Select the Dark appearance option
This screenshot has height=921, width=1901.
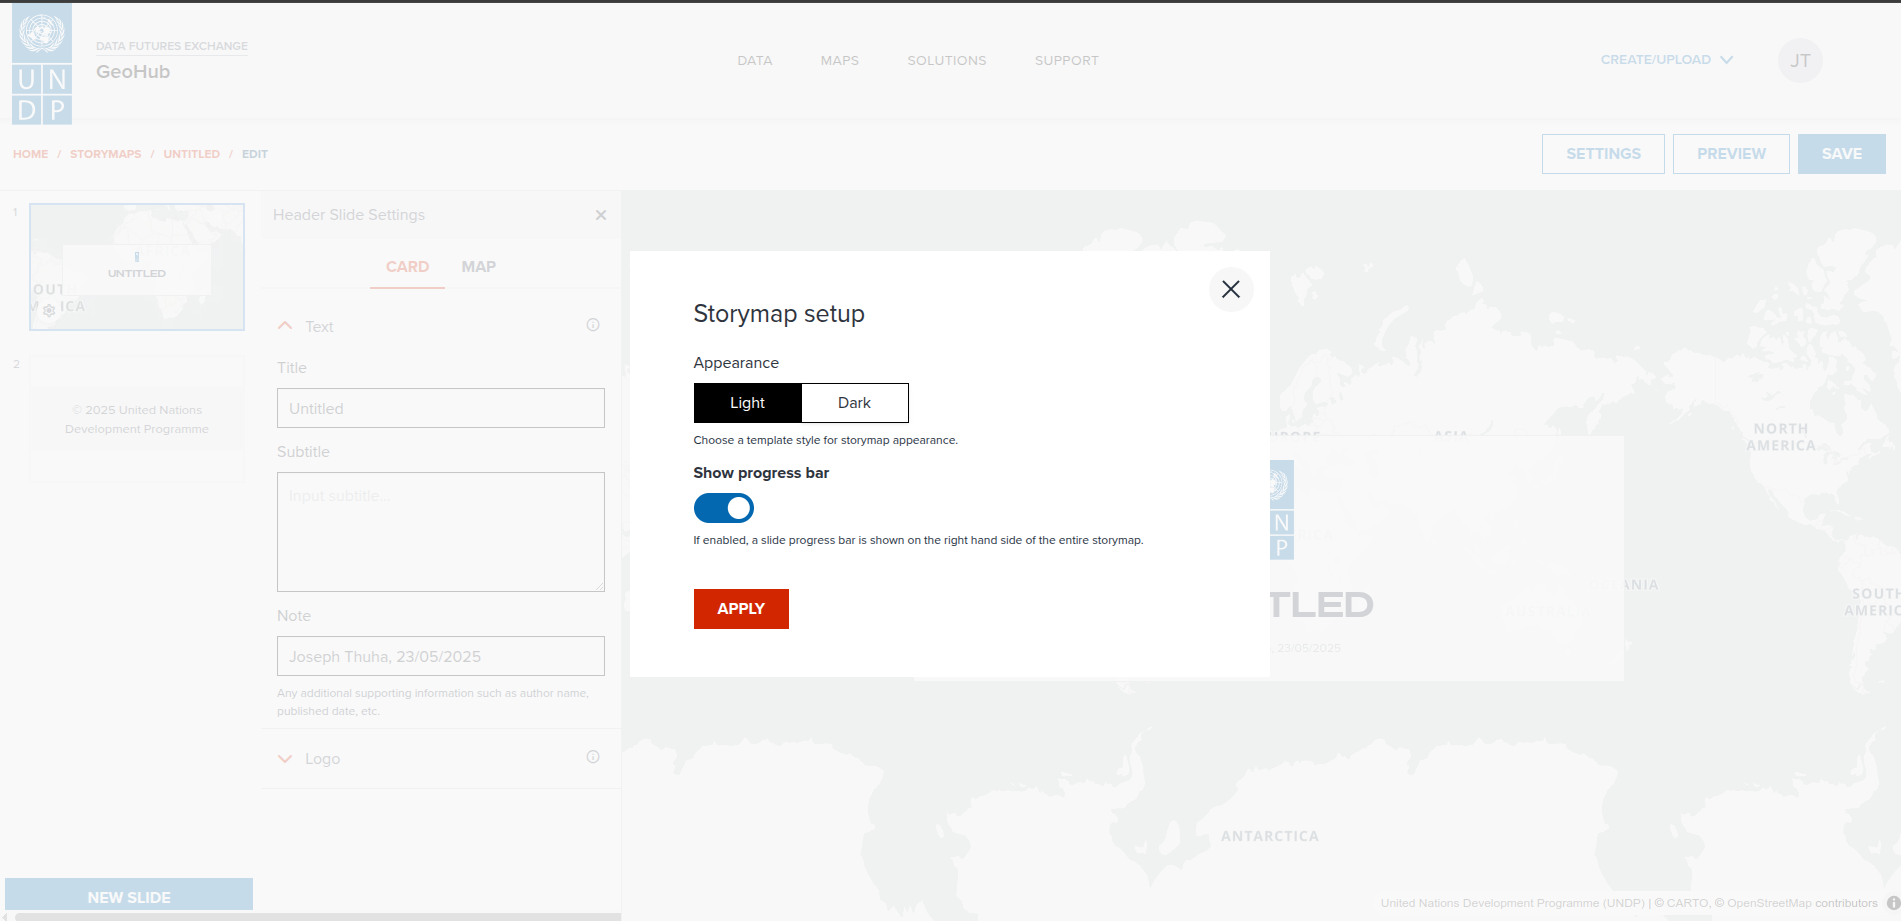click(x=854, y=402)
